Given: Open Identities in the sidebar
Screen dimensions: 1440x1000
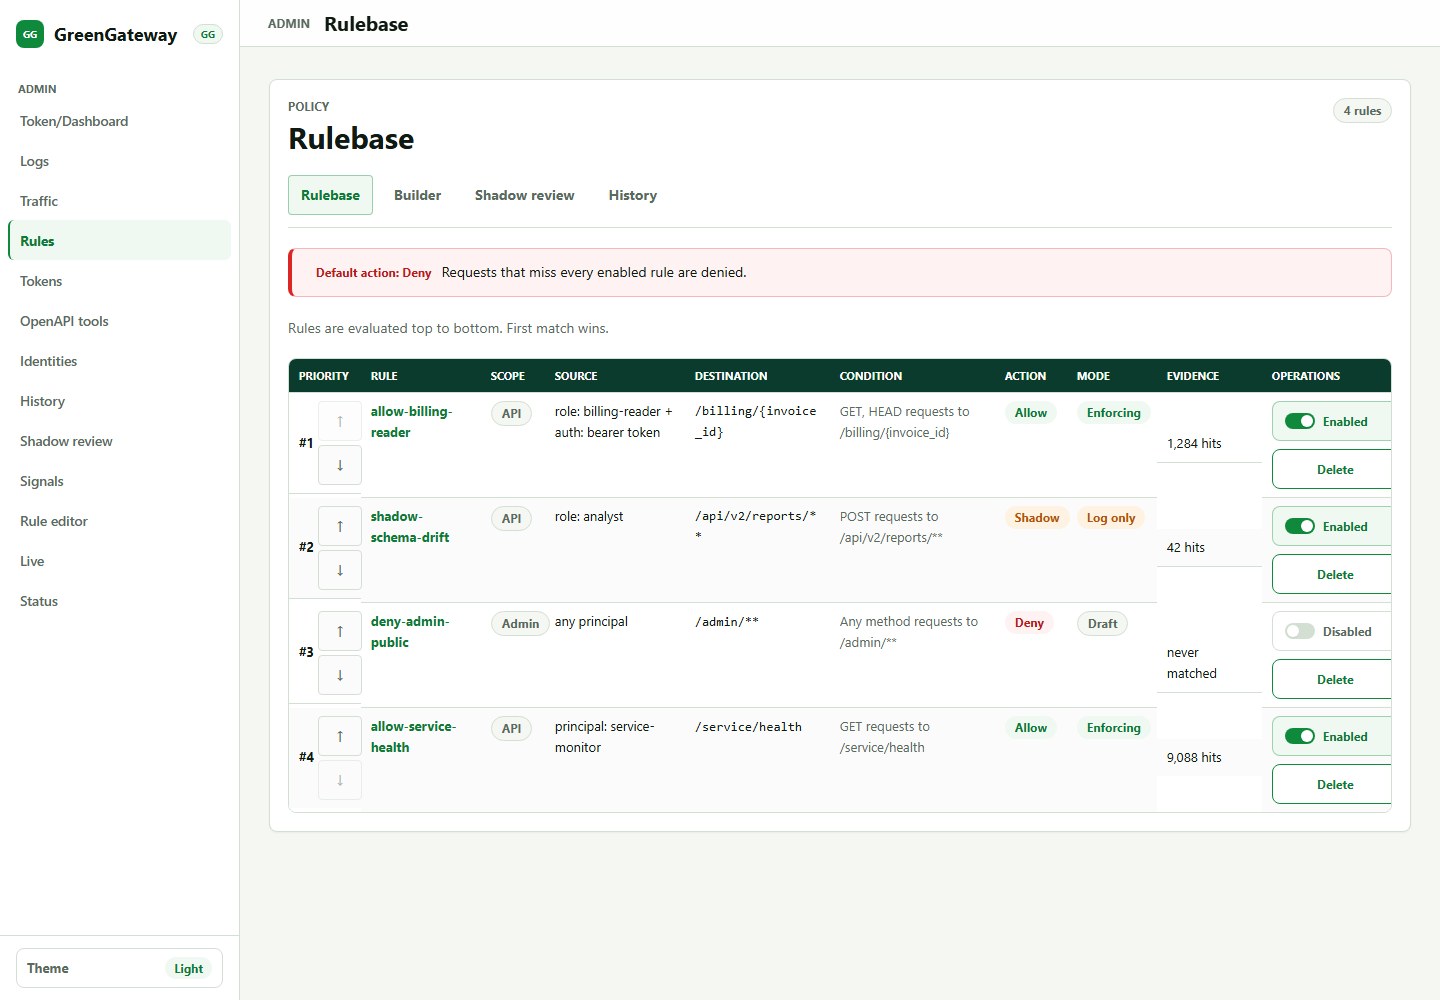Looking at the screenshot, I should pyautogui.click(x=120, y=361).
